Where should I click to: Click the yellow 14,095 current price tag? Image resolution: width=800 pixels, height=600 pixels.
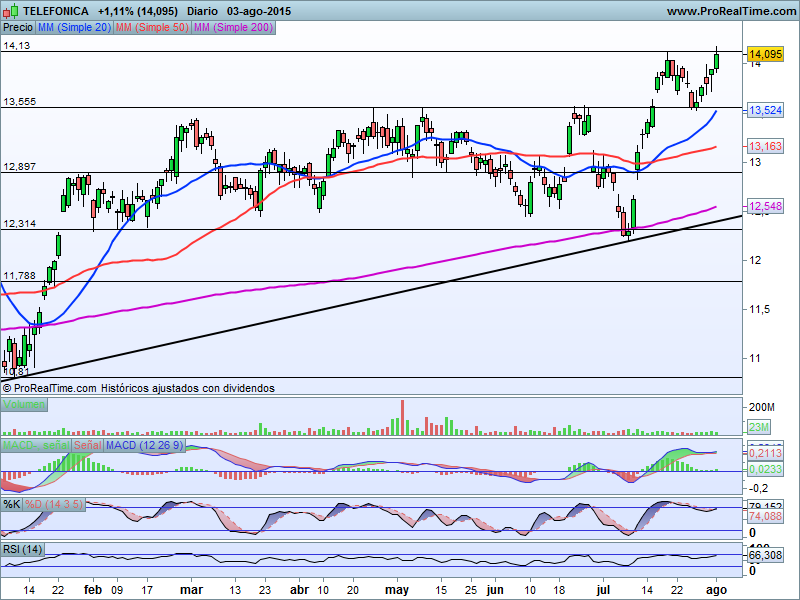(765, 54)
